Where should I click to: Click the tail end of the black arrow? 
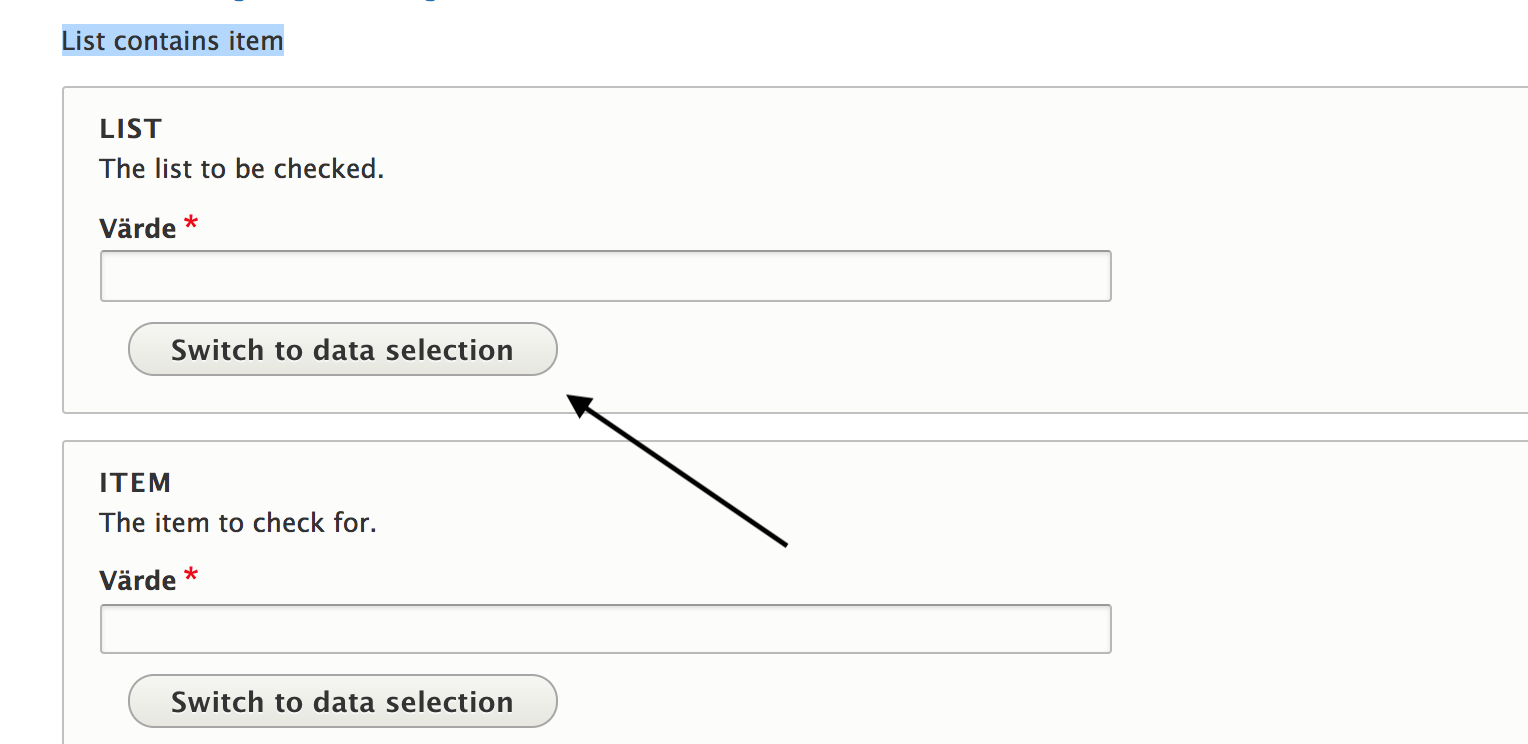click(x=784, y=544)
